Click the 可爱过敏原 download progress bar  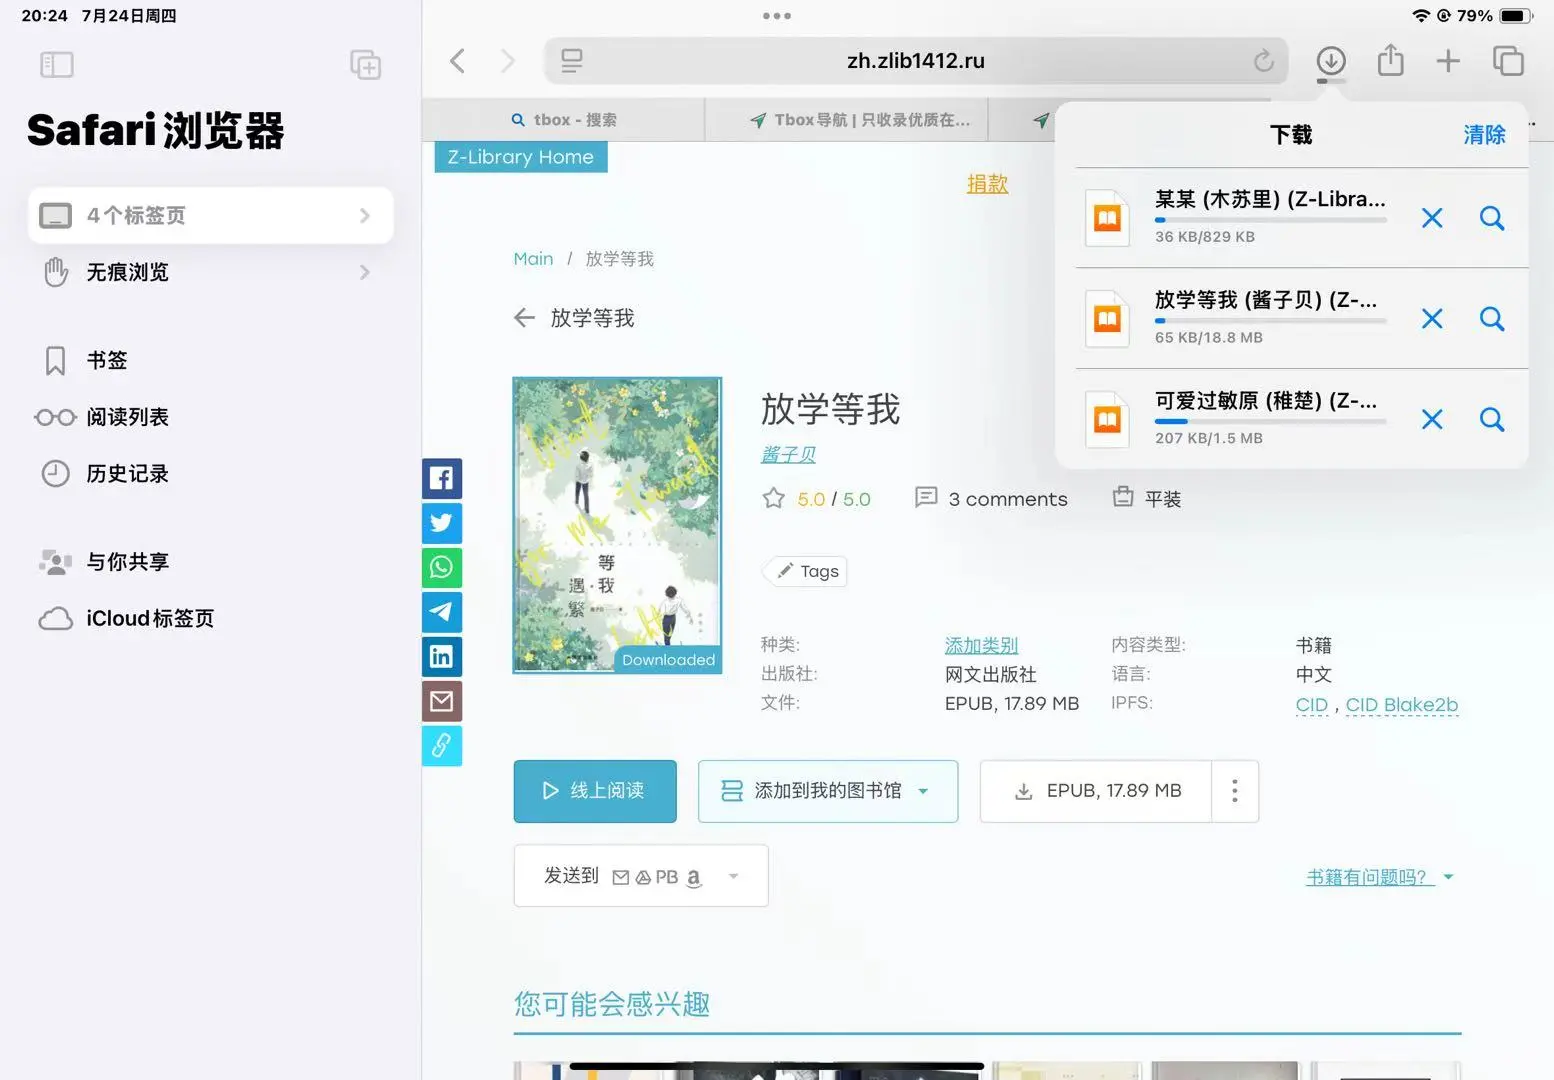coord(1270,421)
